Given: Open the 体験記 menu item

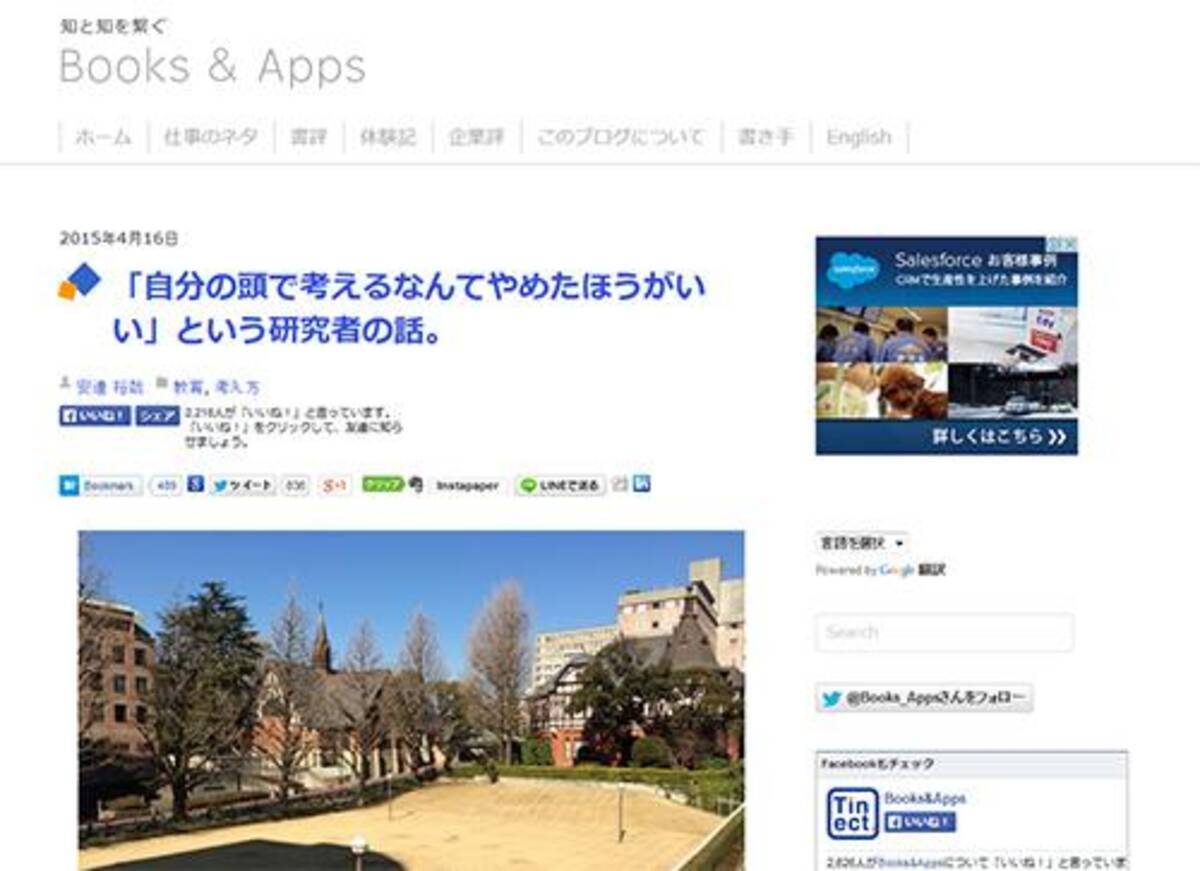Looking at the screenshot, I should pyautogui.click(x=387, y=137).
